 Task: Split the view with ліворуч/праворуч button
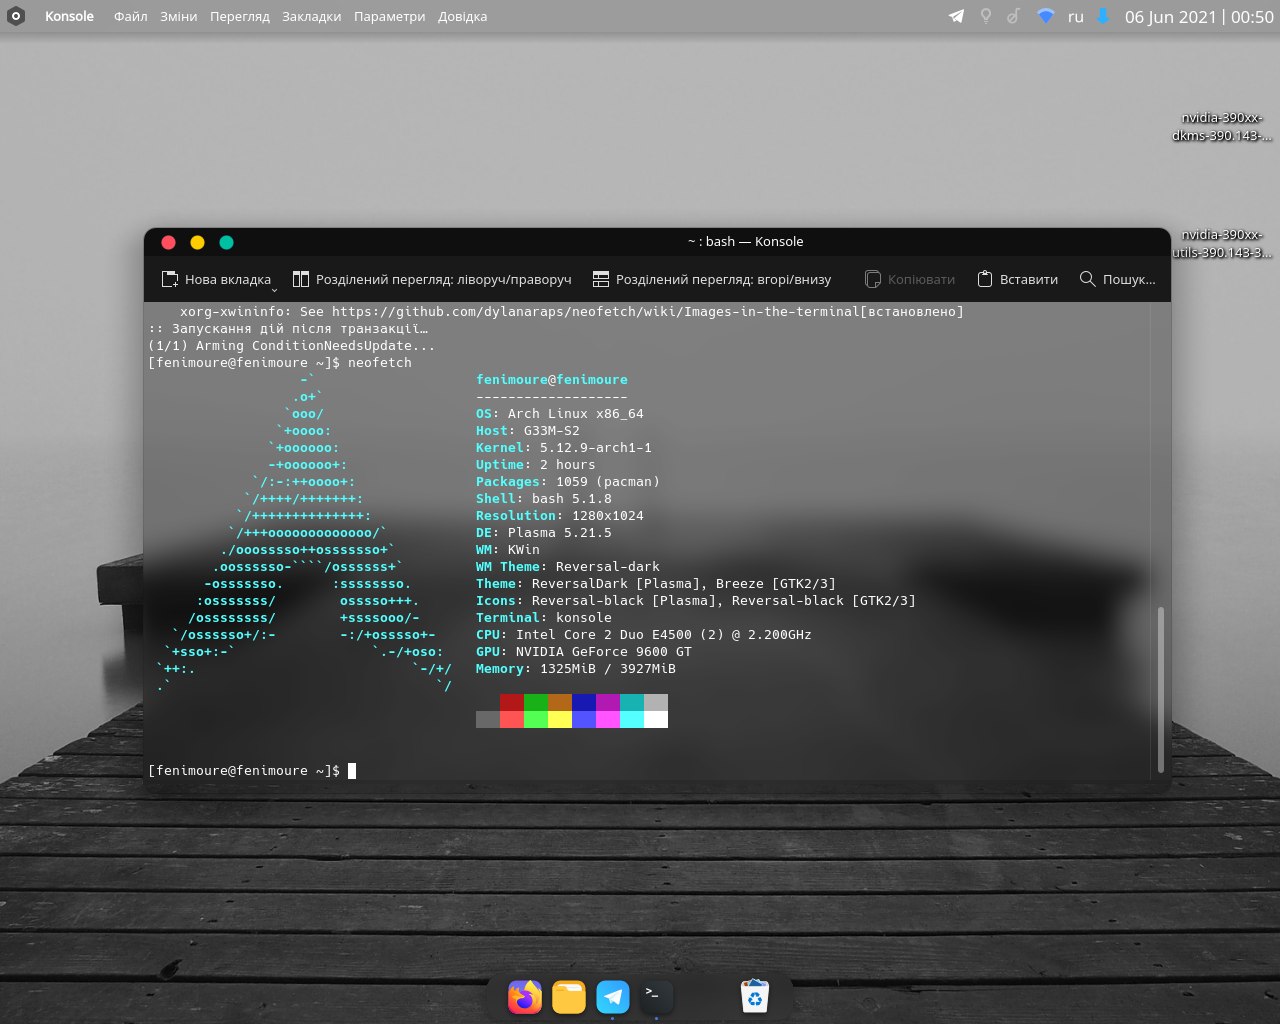pos(431,279)
